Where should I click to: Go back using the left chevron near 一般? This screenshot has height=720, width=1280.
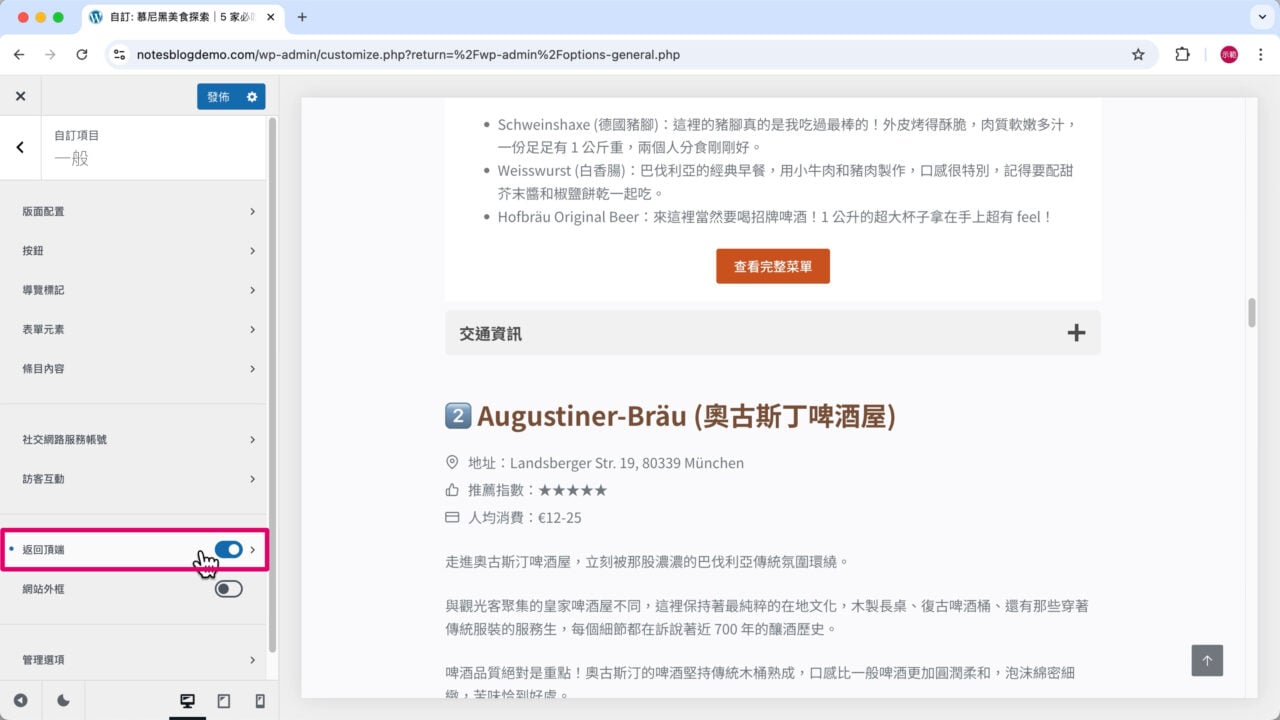[19, 146]
